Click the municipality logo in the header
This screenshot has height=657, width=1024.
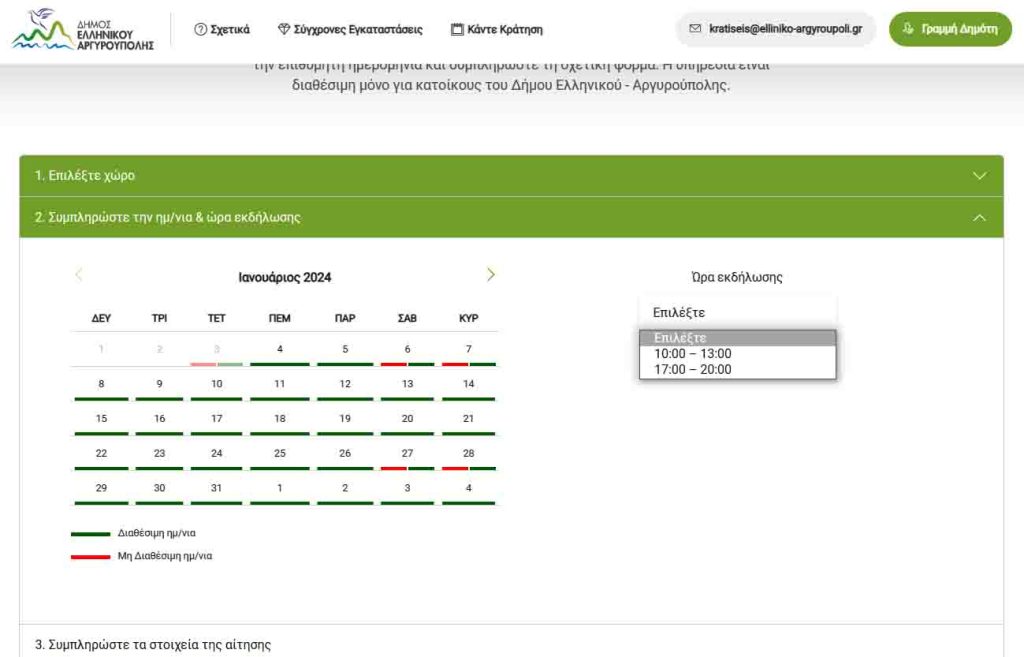(82, 30)
